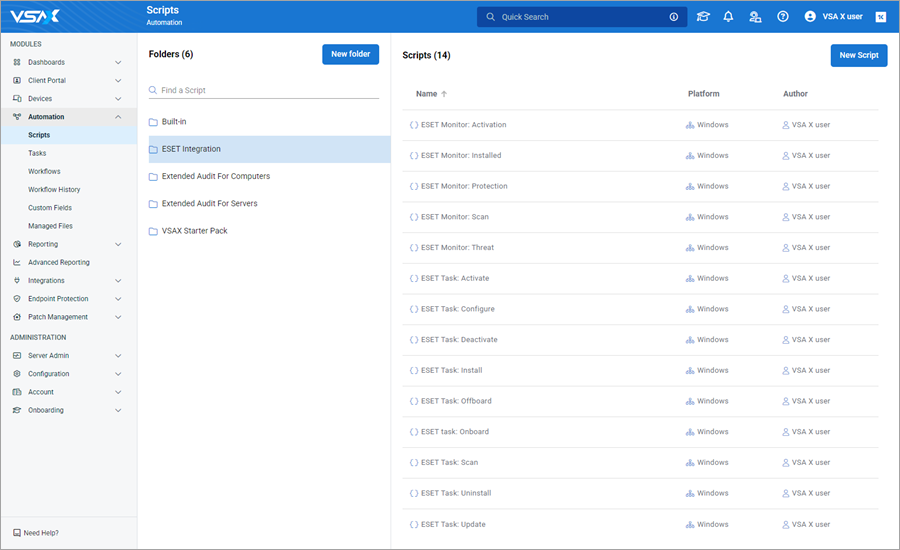Screen dimensions: 900x550
Task: Click the Endpoint Protection shield icon
Action: (17, 299)
